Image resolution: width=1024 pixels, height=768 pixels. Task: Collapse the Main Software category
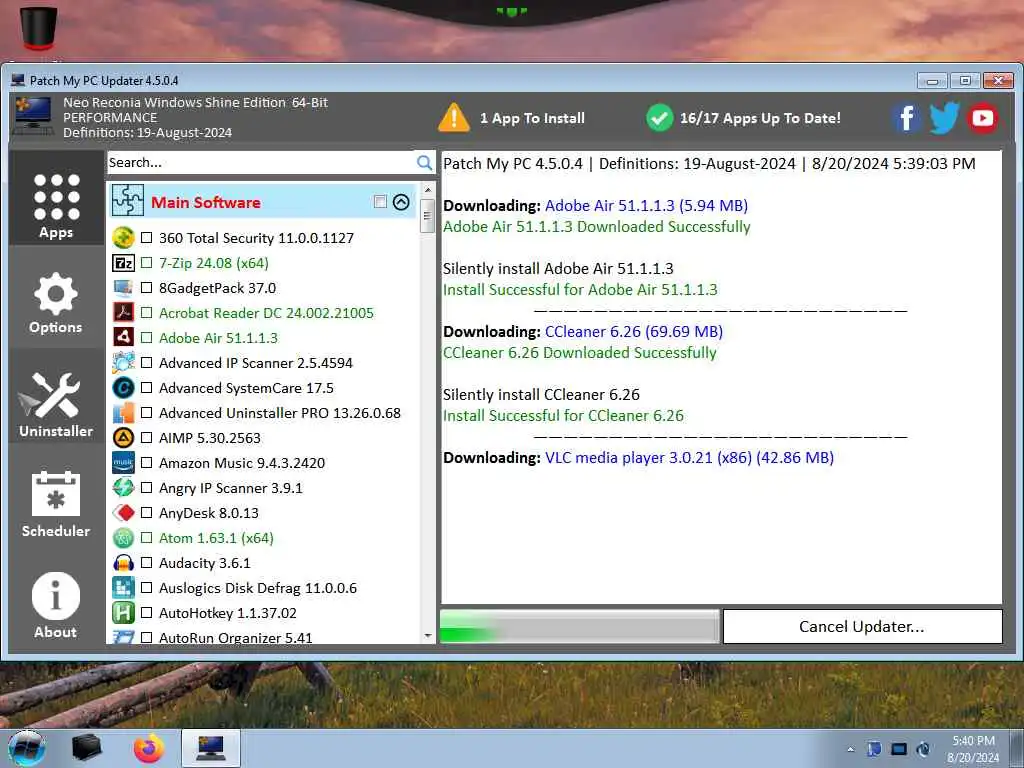tap(401, 202)
